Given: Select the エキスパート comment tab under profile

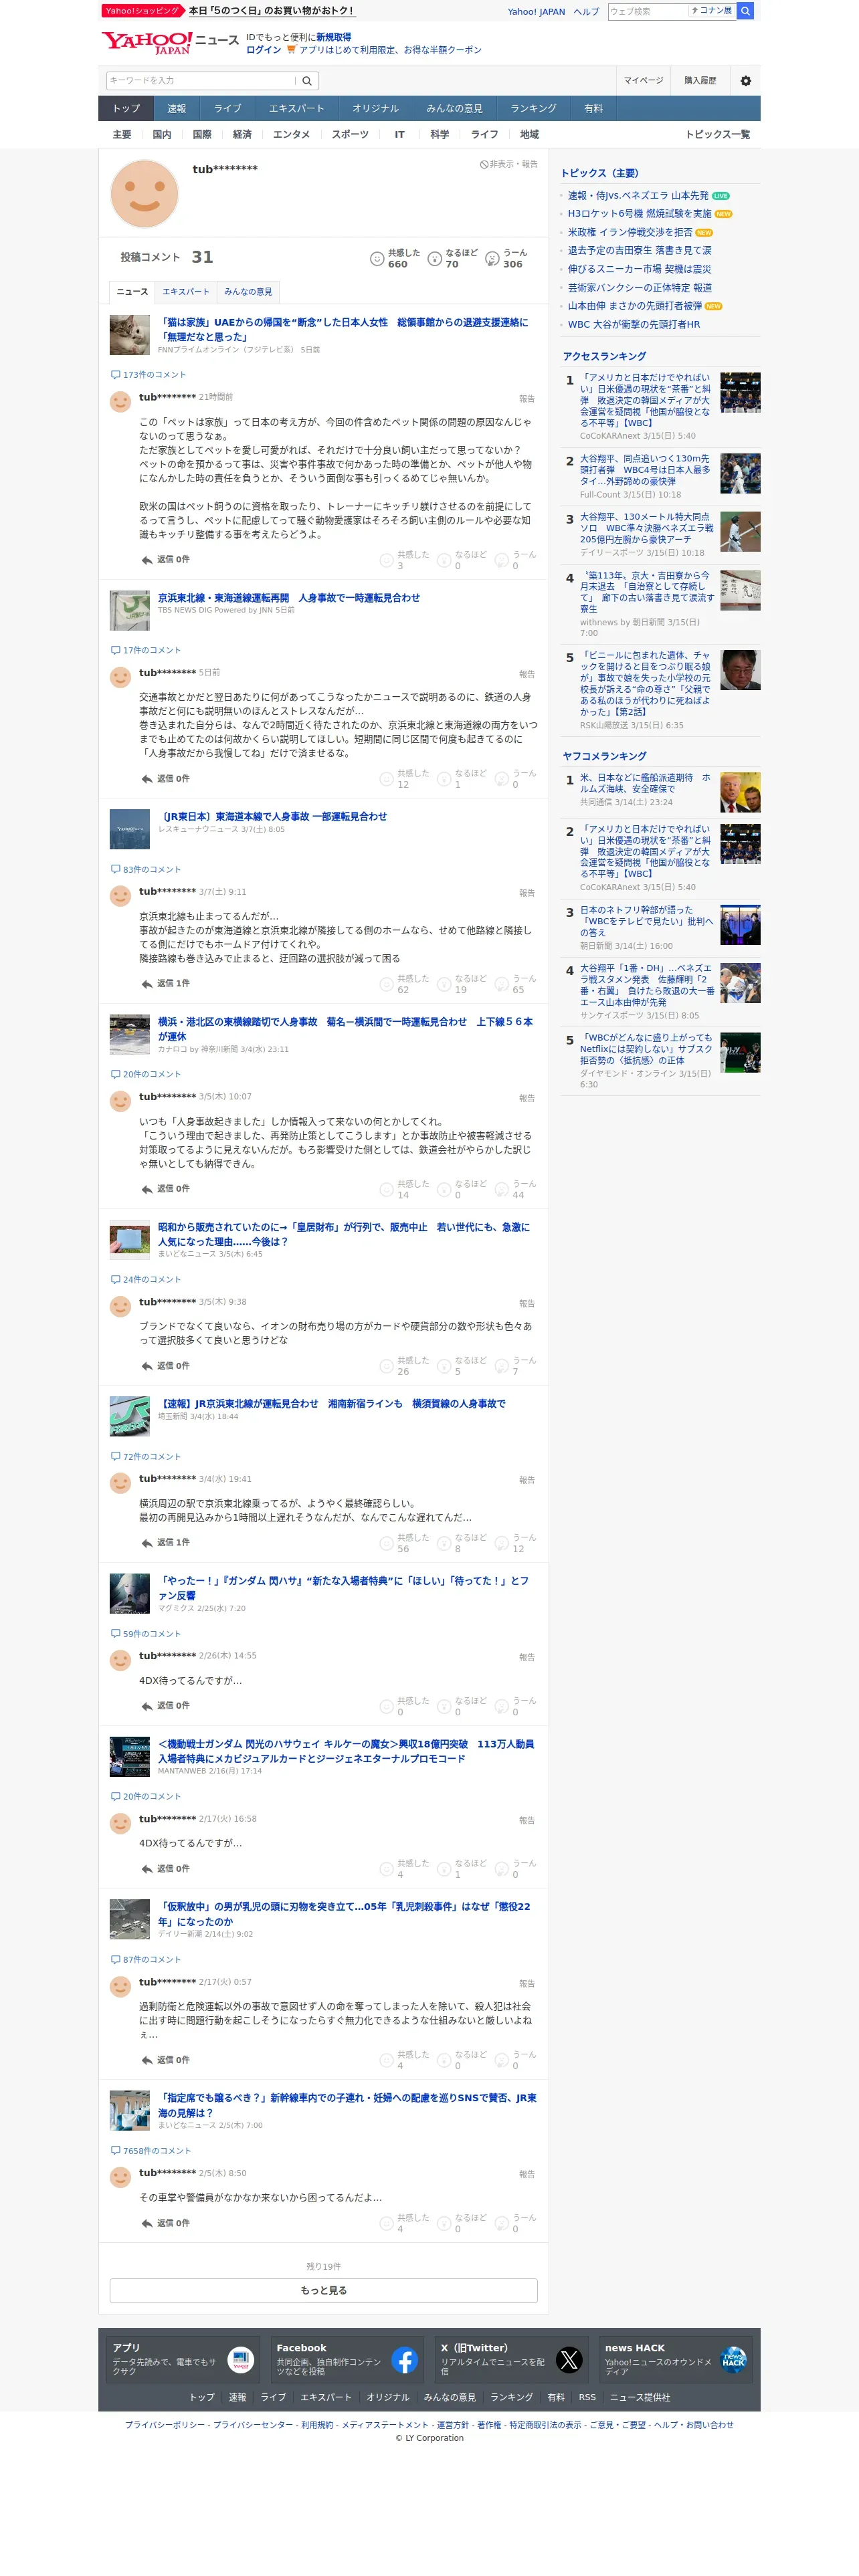Looking at the screenshot, I should [x=186, y=292].
